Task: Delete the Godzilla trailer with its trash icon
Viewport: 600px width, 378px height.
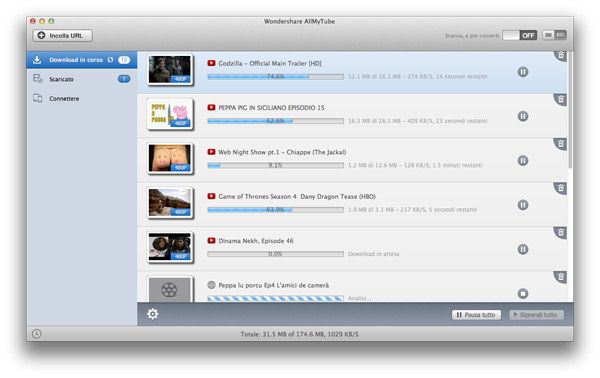Action: click(561, 55)
